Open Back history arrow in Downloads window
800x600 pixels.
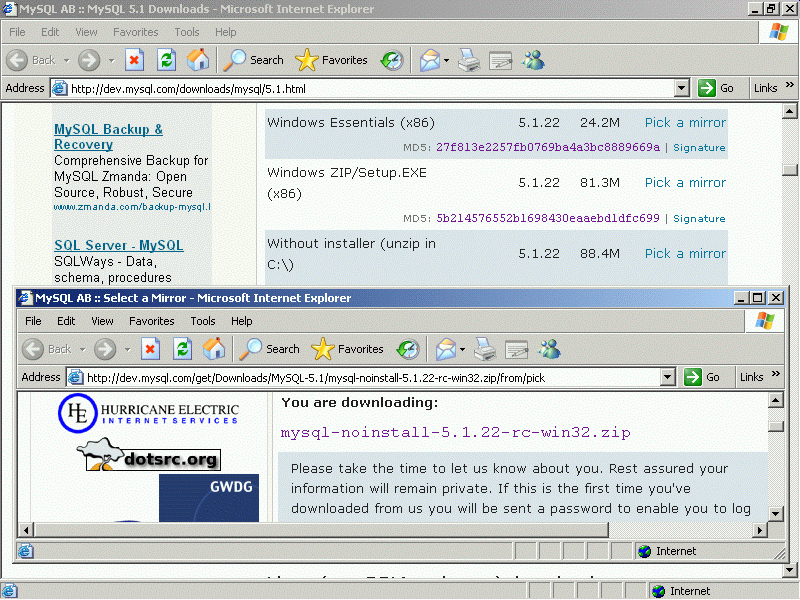pos(66,61)
